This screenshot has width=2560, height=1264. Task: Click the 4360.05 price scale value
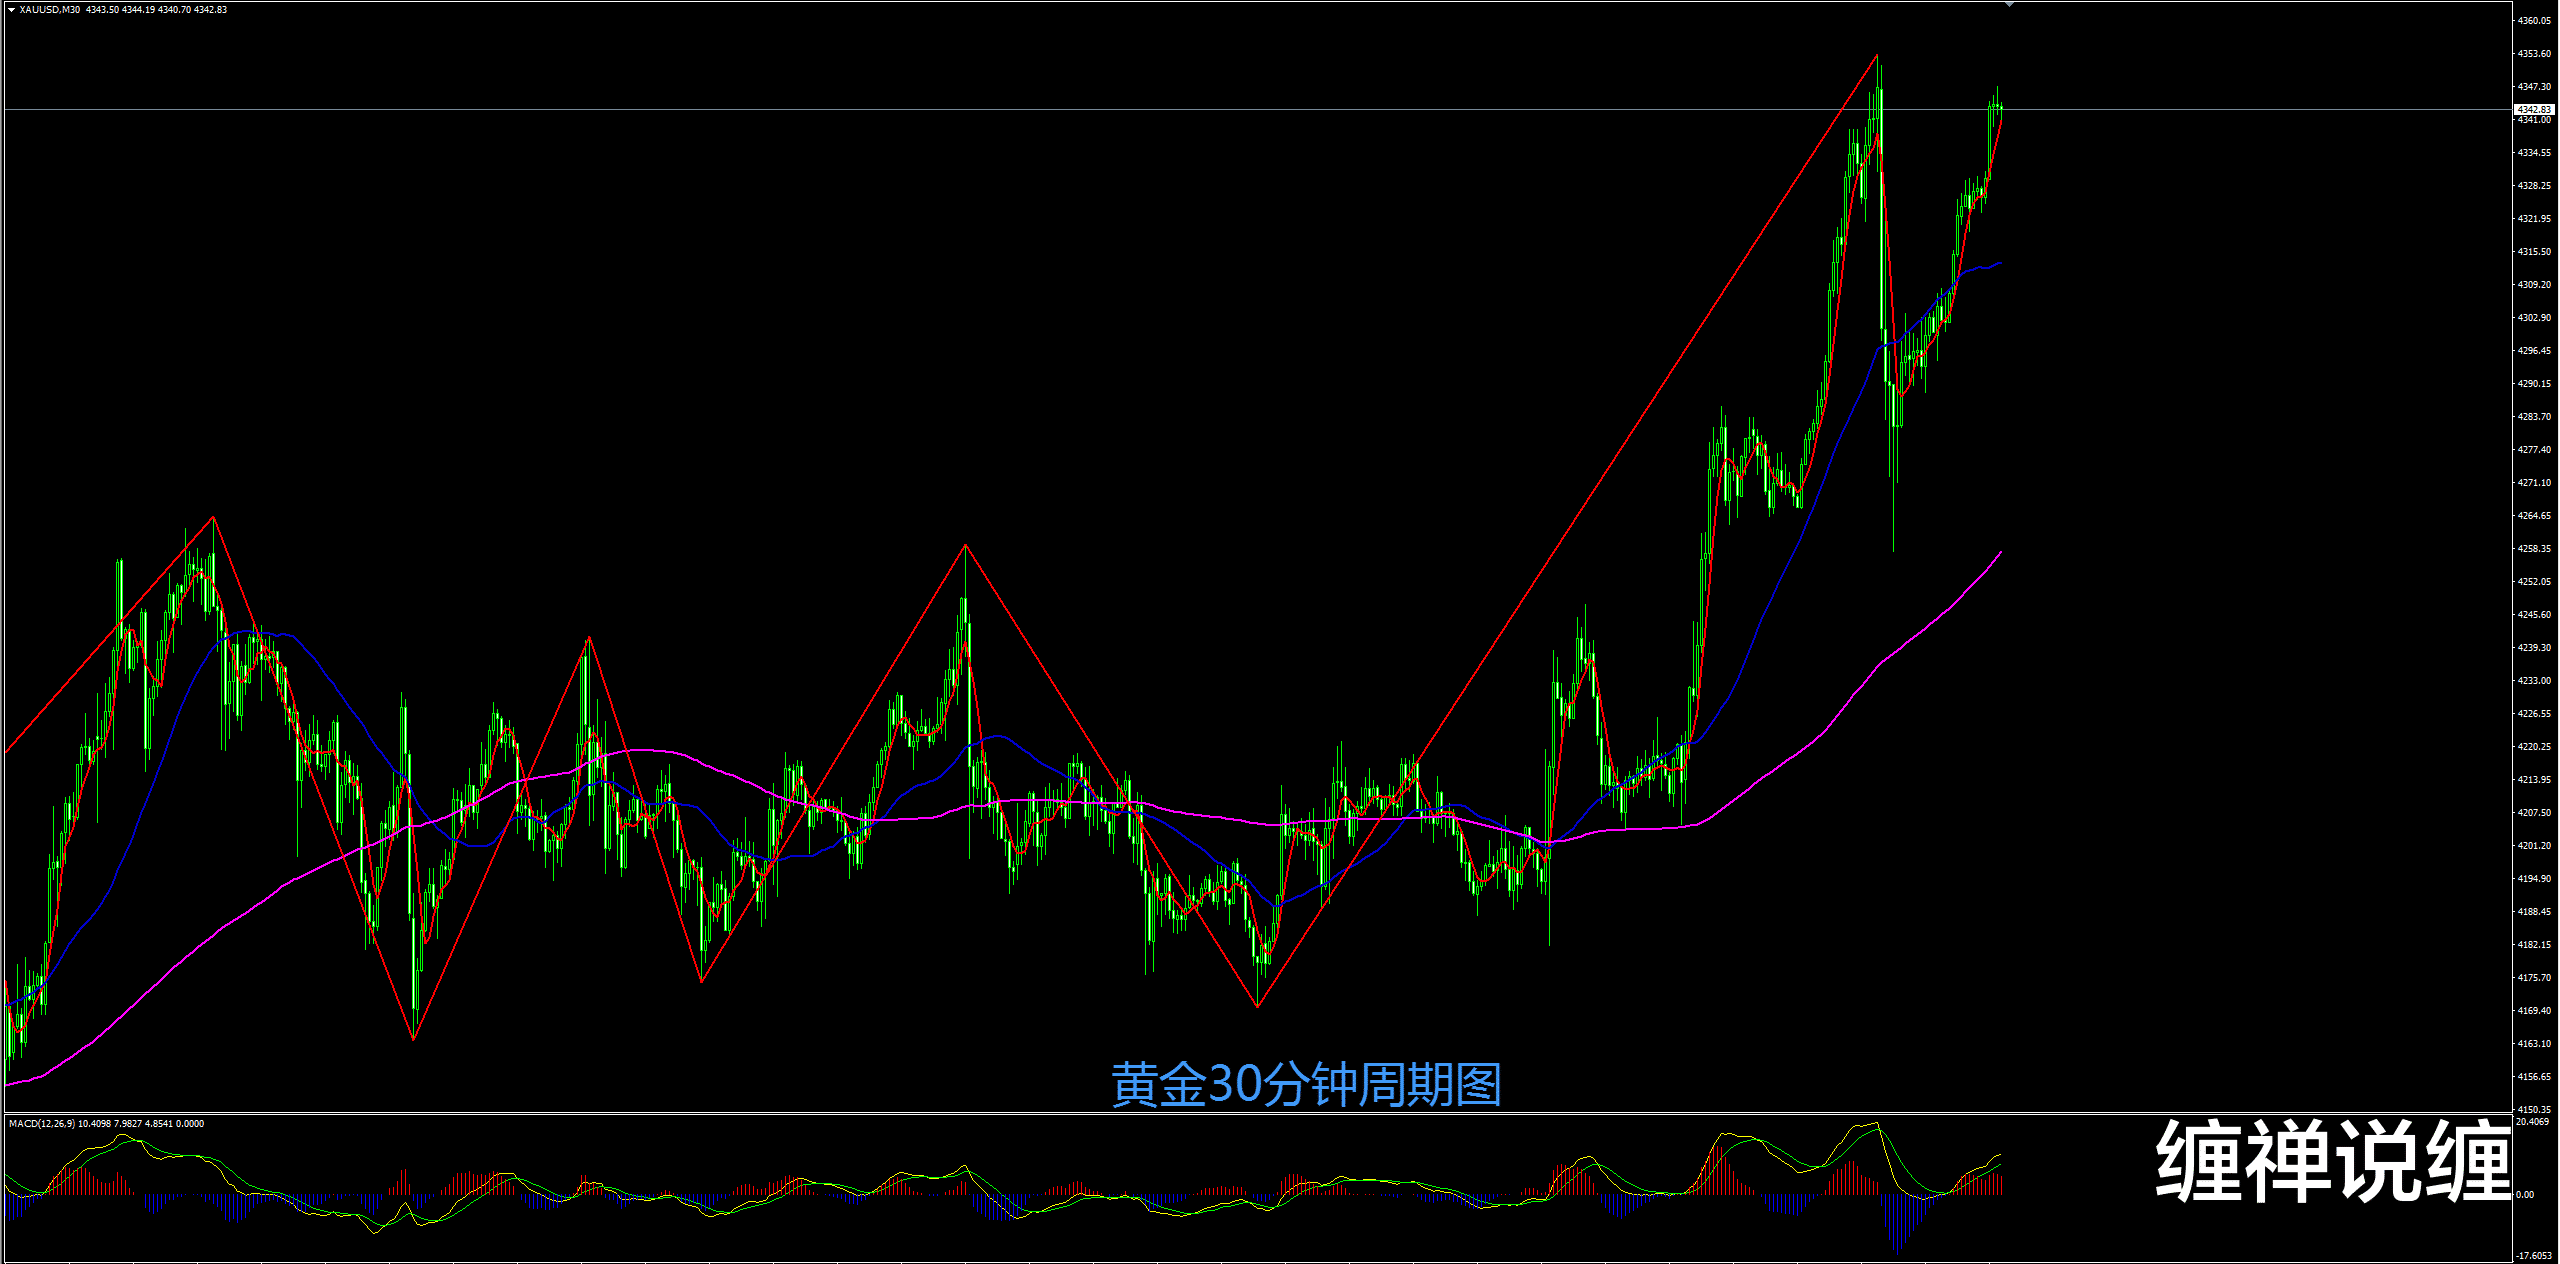pyautogui.click(x=2535, y=20)
